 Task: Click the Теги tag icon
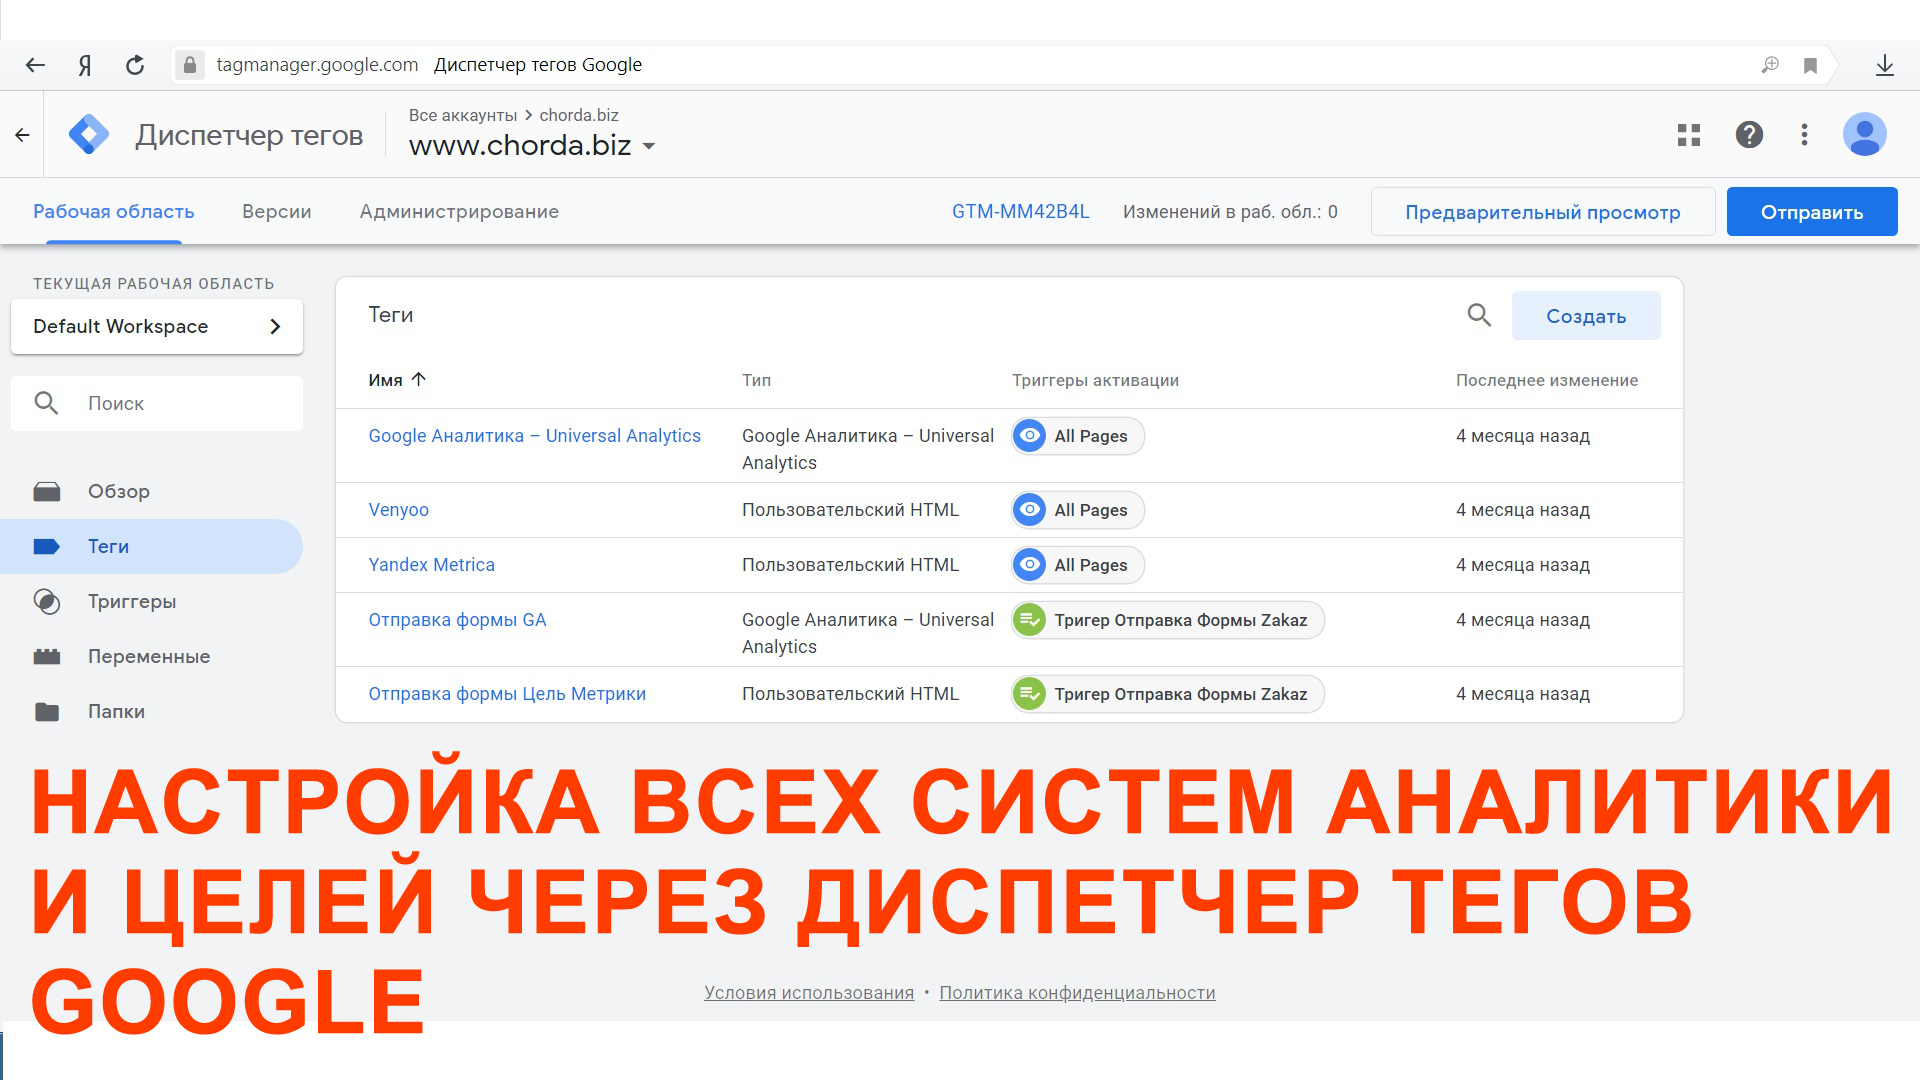tap(47, 547)
